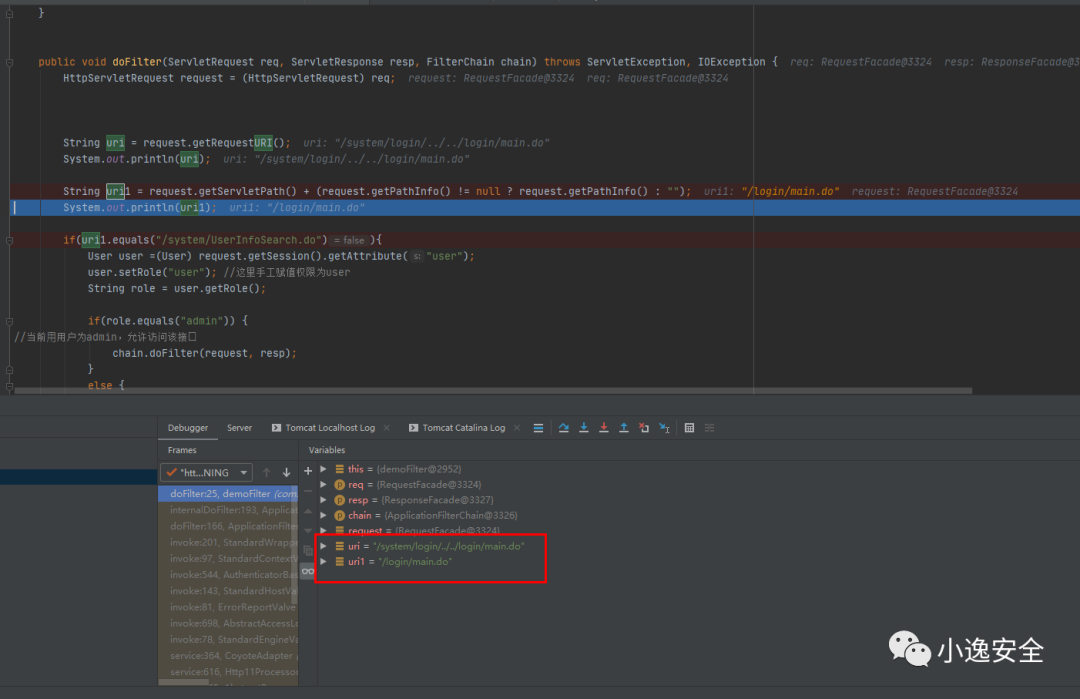Click fold marker beside doFilter method
The width and height of the screenshot is (1080, 699).
coord(9,62)
